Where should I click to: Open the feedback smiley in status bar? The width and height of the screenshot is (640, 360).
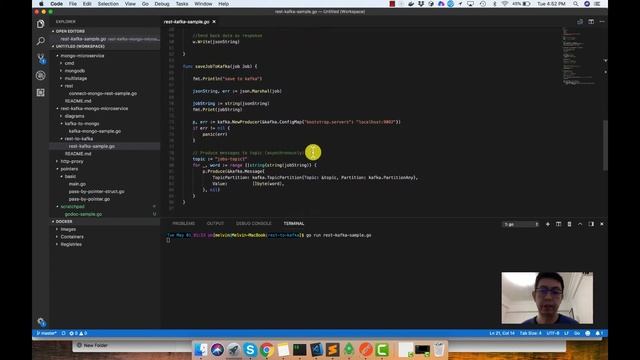pyautogui.click(x=588, y=333)
